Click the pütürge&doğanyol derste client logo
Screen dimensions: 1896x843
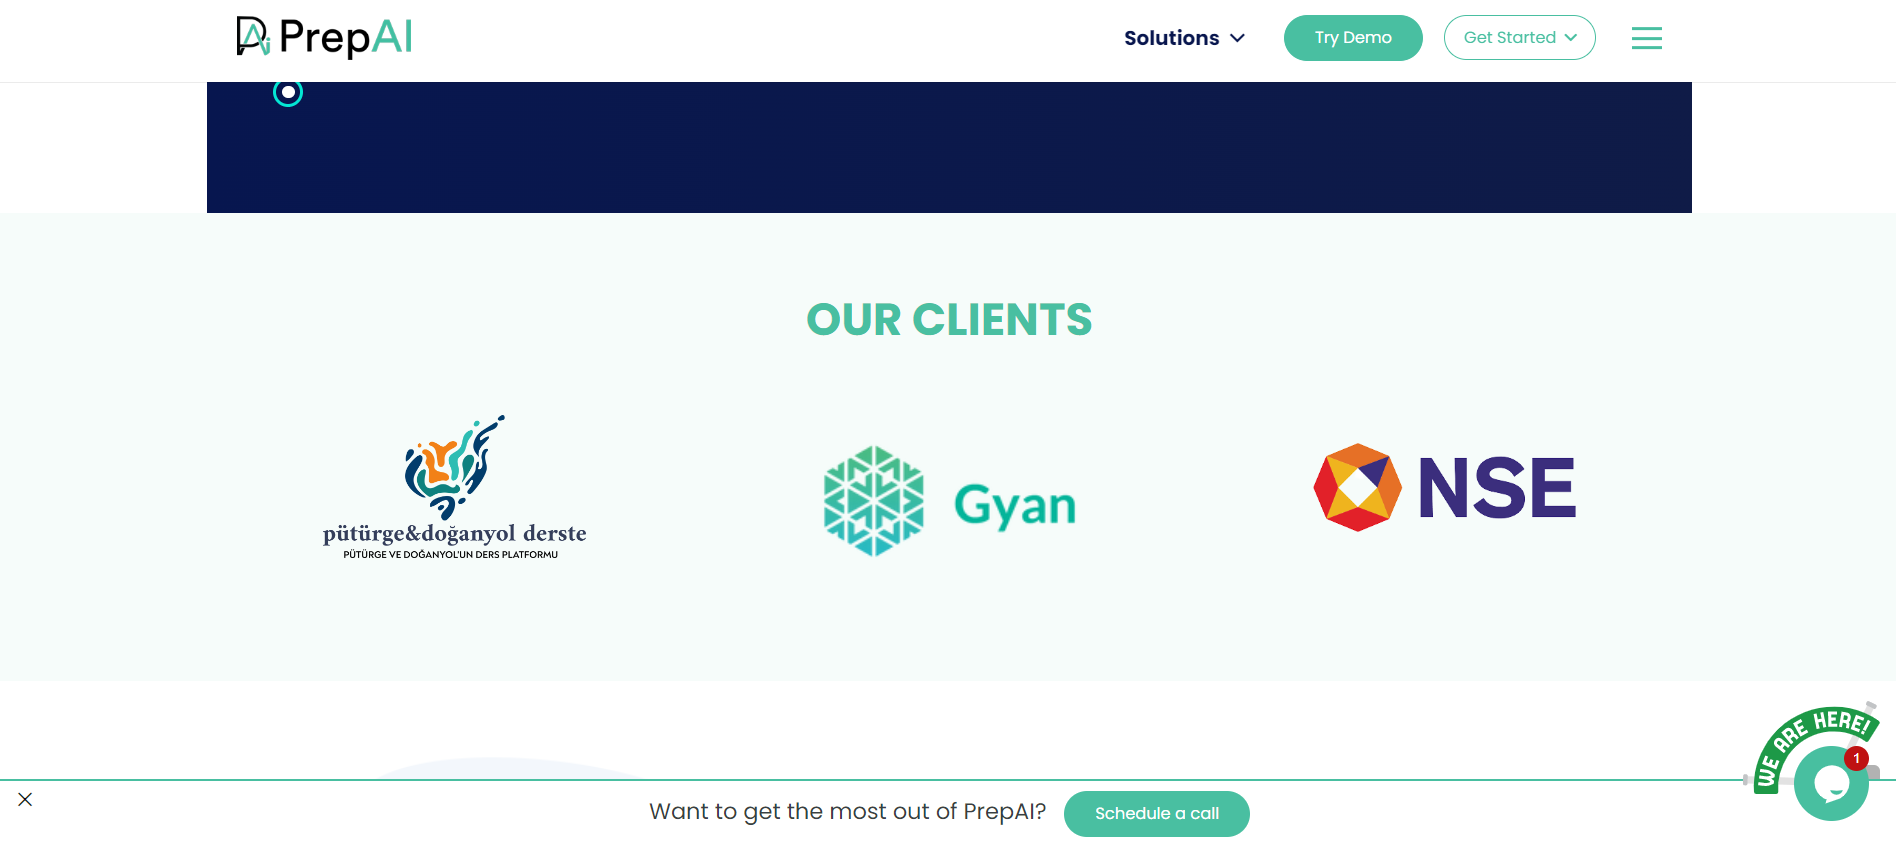pyautogui.click(x=455, y=487)
